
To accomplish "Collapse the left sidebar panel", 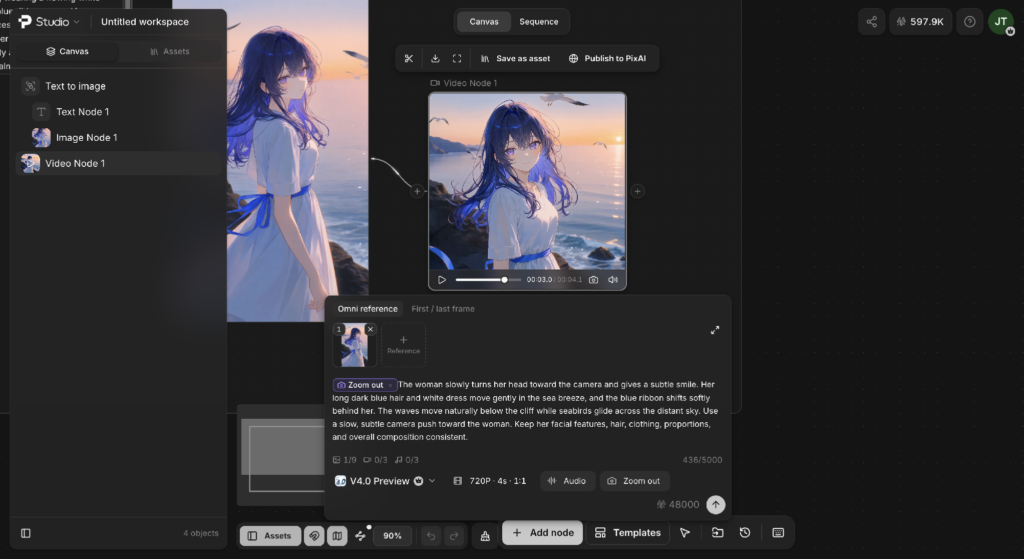I will point(25,534).
